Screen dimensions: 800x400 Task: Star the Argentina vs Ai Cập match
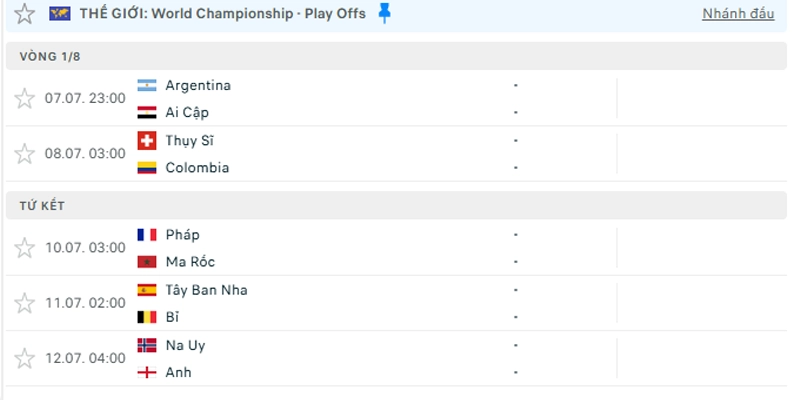(24, 98)
